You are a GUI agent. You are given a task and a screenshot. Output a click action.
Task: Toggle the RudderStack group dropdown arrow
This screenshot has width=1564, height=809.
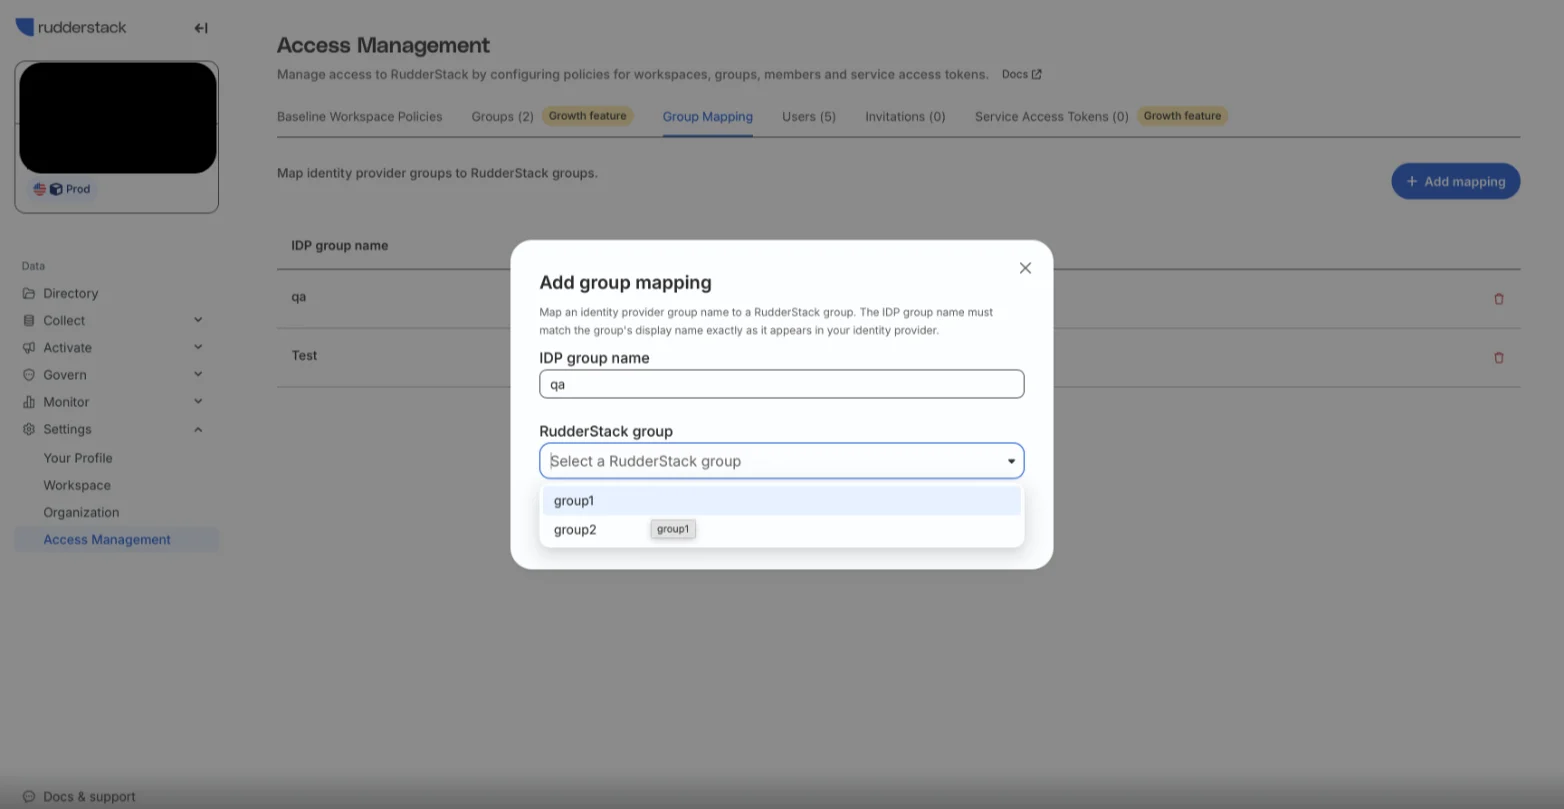[x=1011, y=461]
